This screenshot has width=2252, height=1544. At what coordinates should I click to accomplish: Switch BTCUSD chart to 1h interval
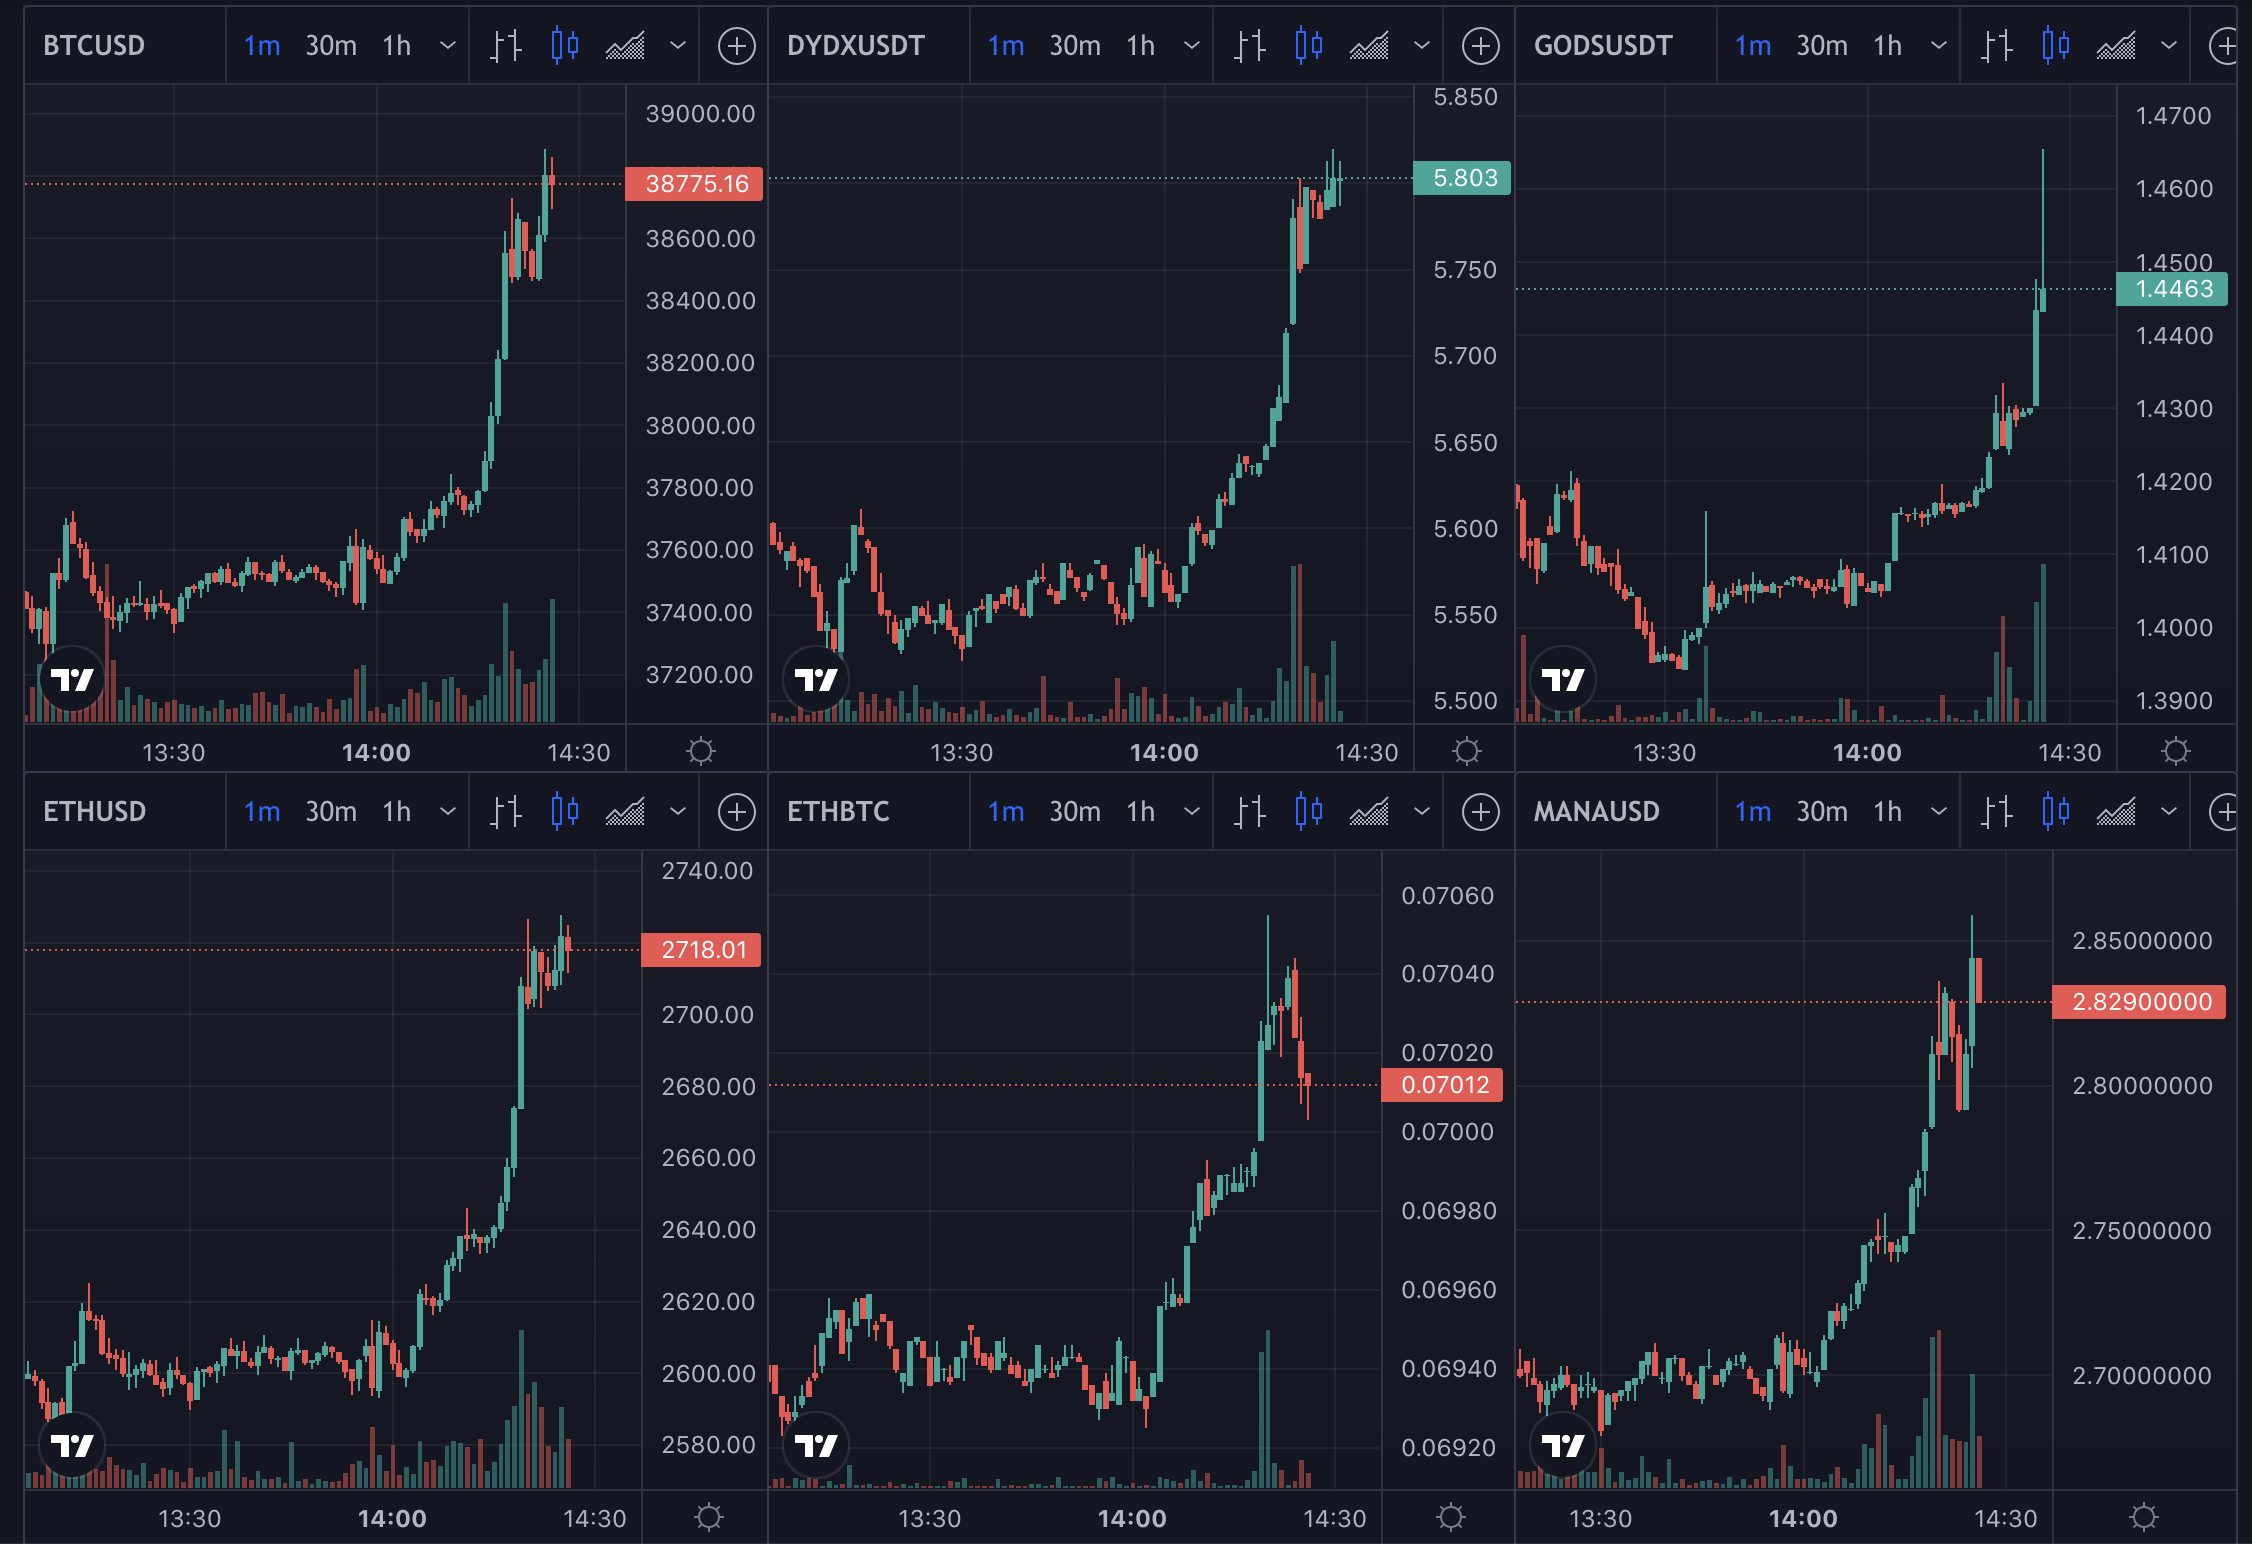click(x=397, y=46)
